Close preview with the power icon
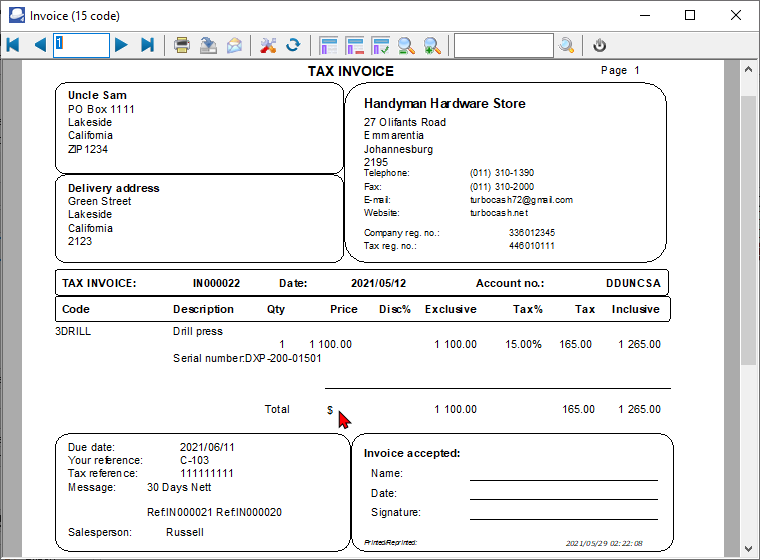The height and width of the screenshot is (560, 760). pos(600,45)
